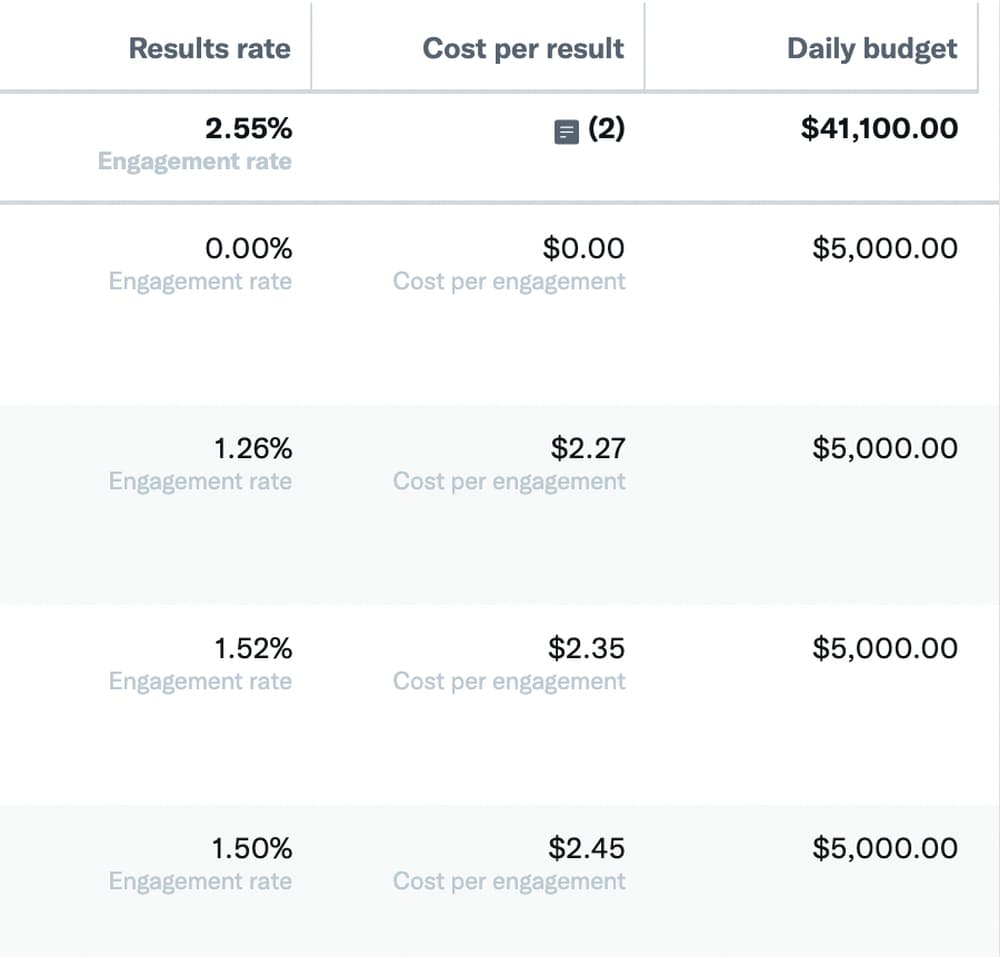The height and width of the screenshot is (957, 1000).
Task: Click the notes icon in the totals row
Action: pos(566,131)
